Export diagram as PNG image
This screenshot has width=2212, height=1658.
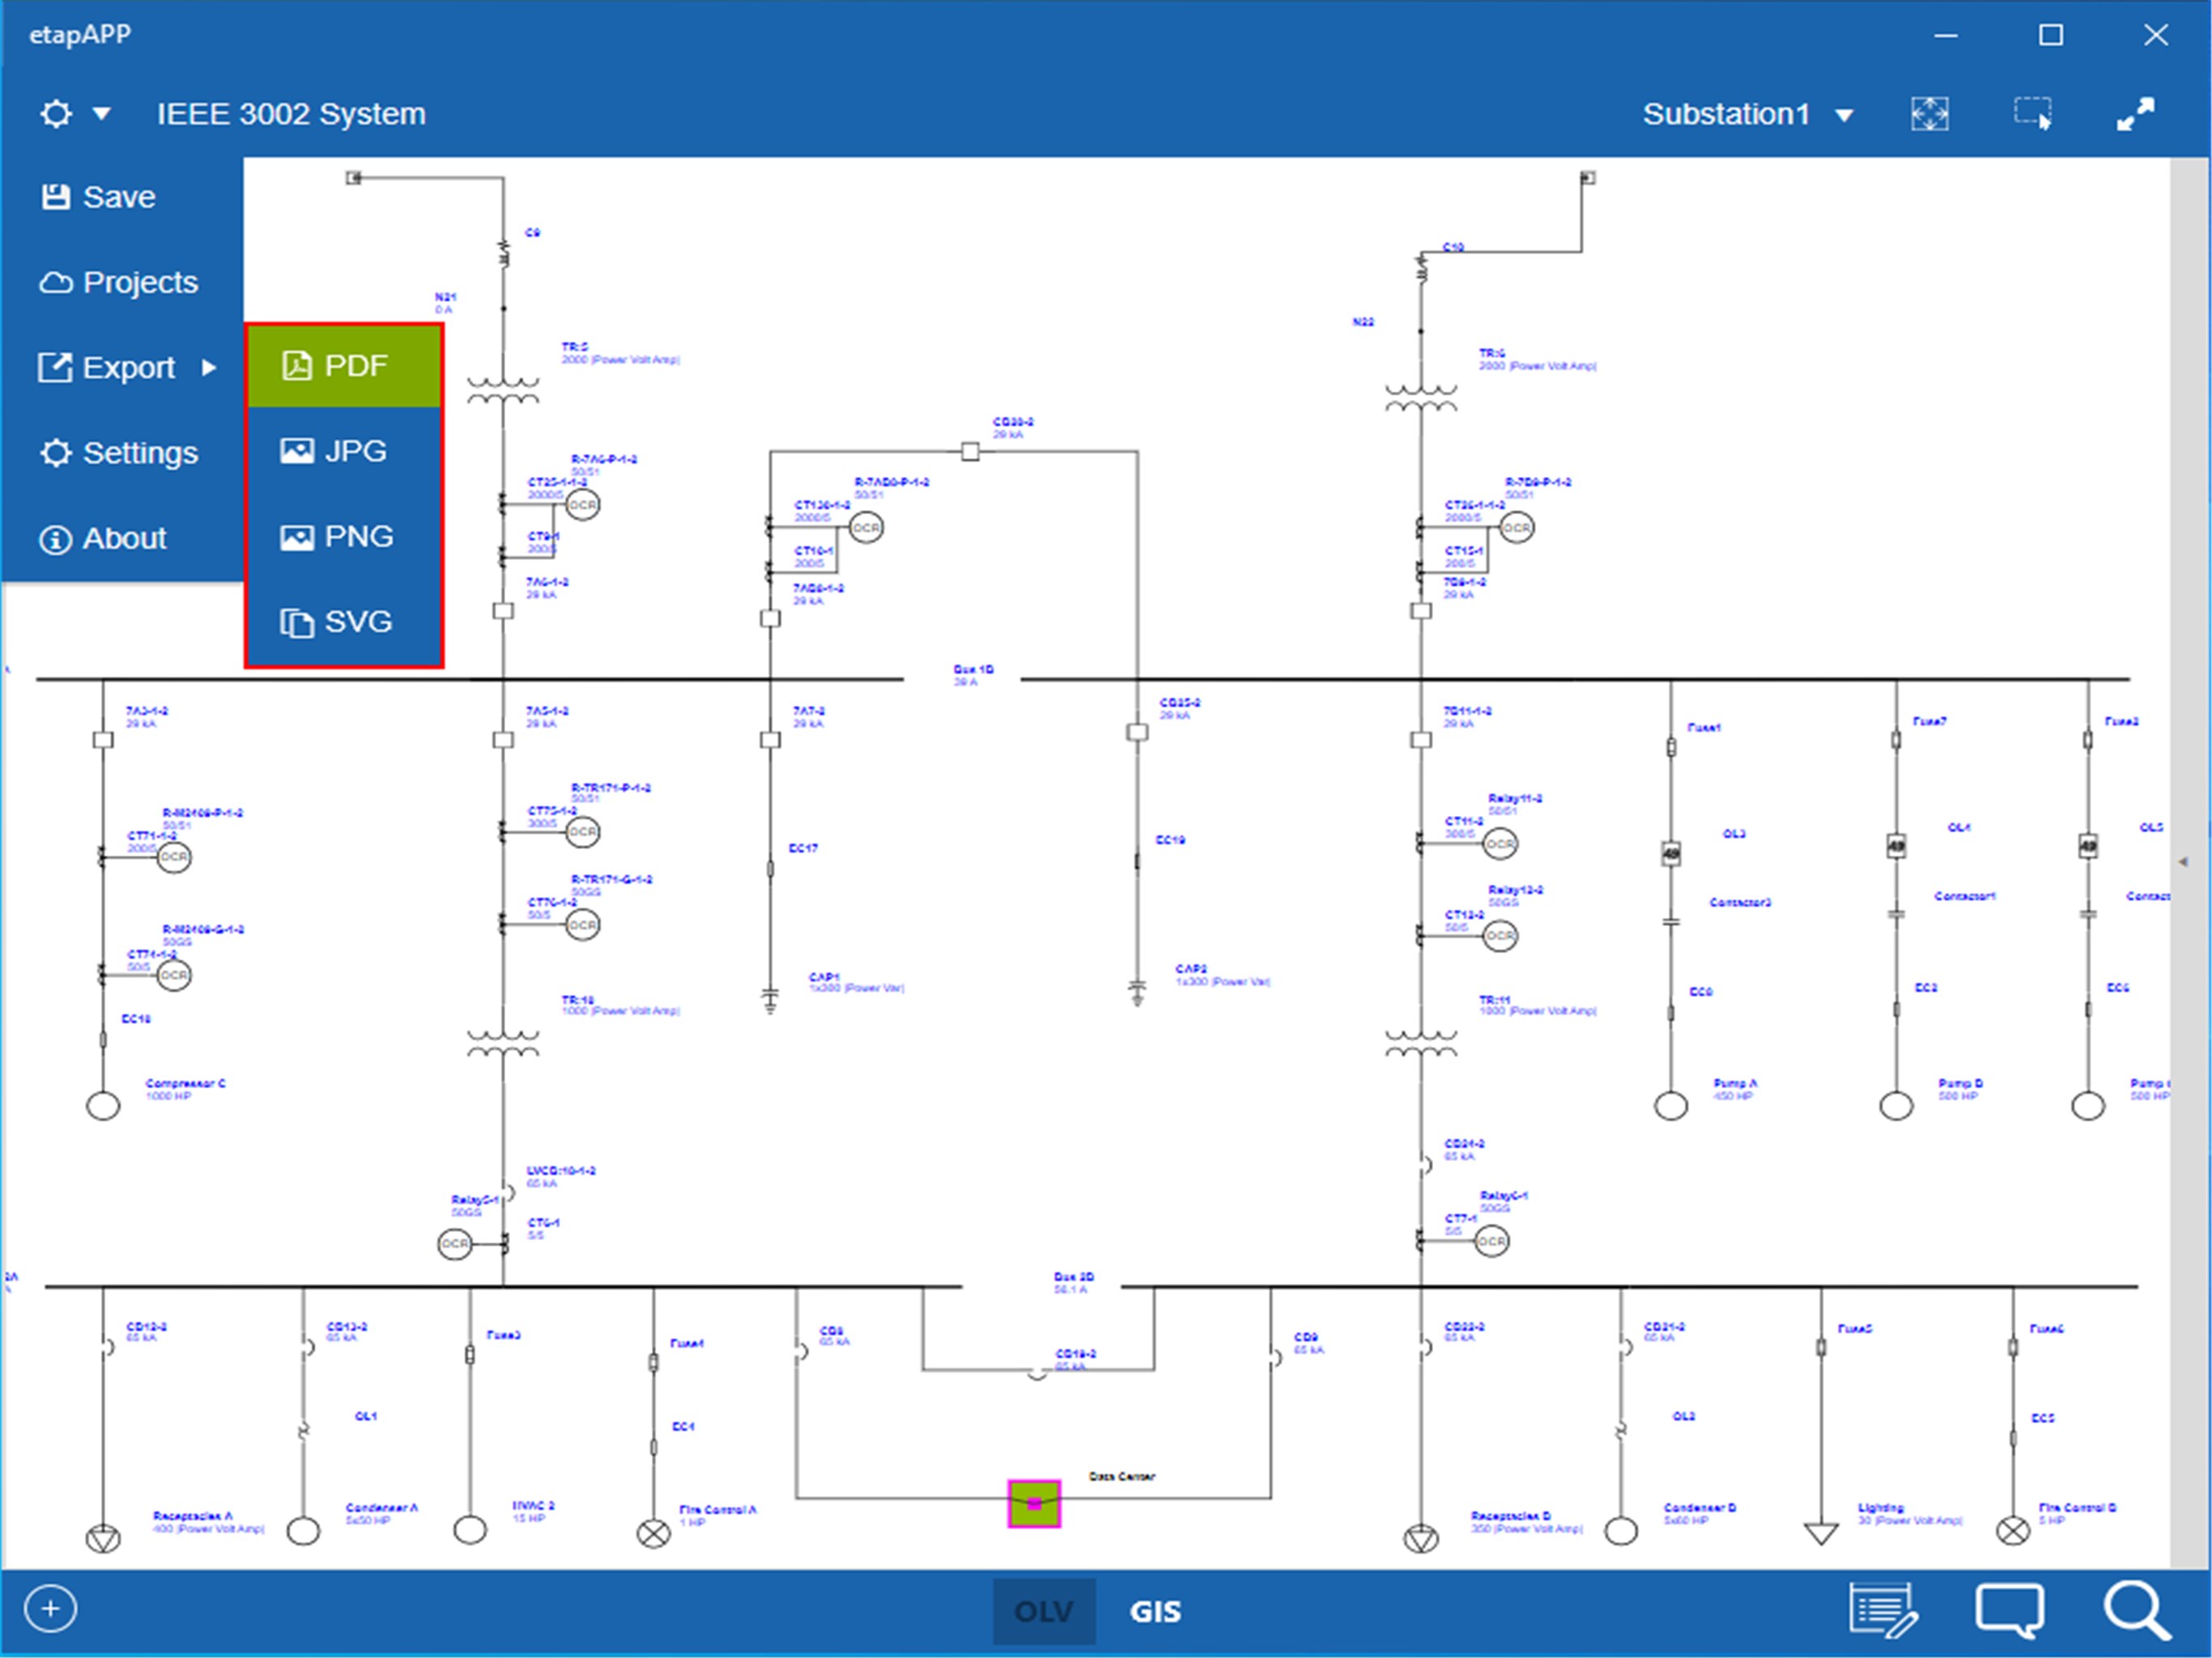[x=343, y=537]
